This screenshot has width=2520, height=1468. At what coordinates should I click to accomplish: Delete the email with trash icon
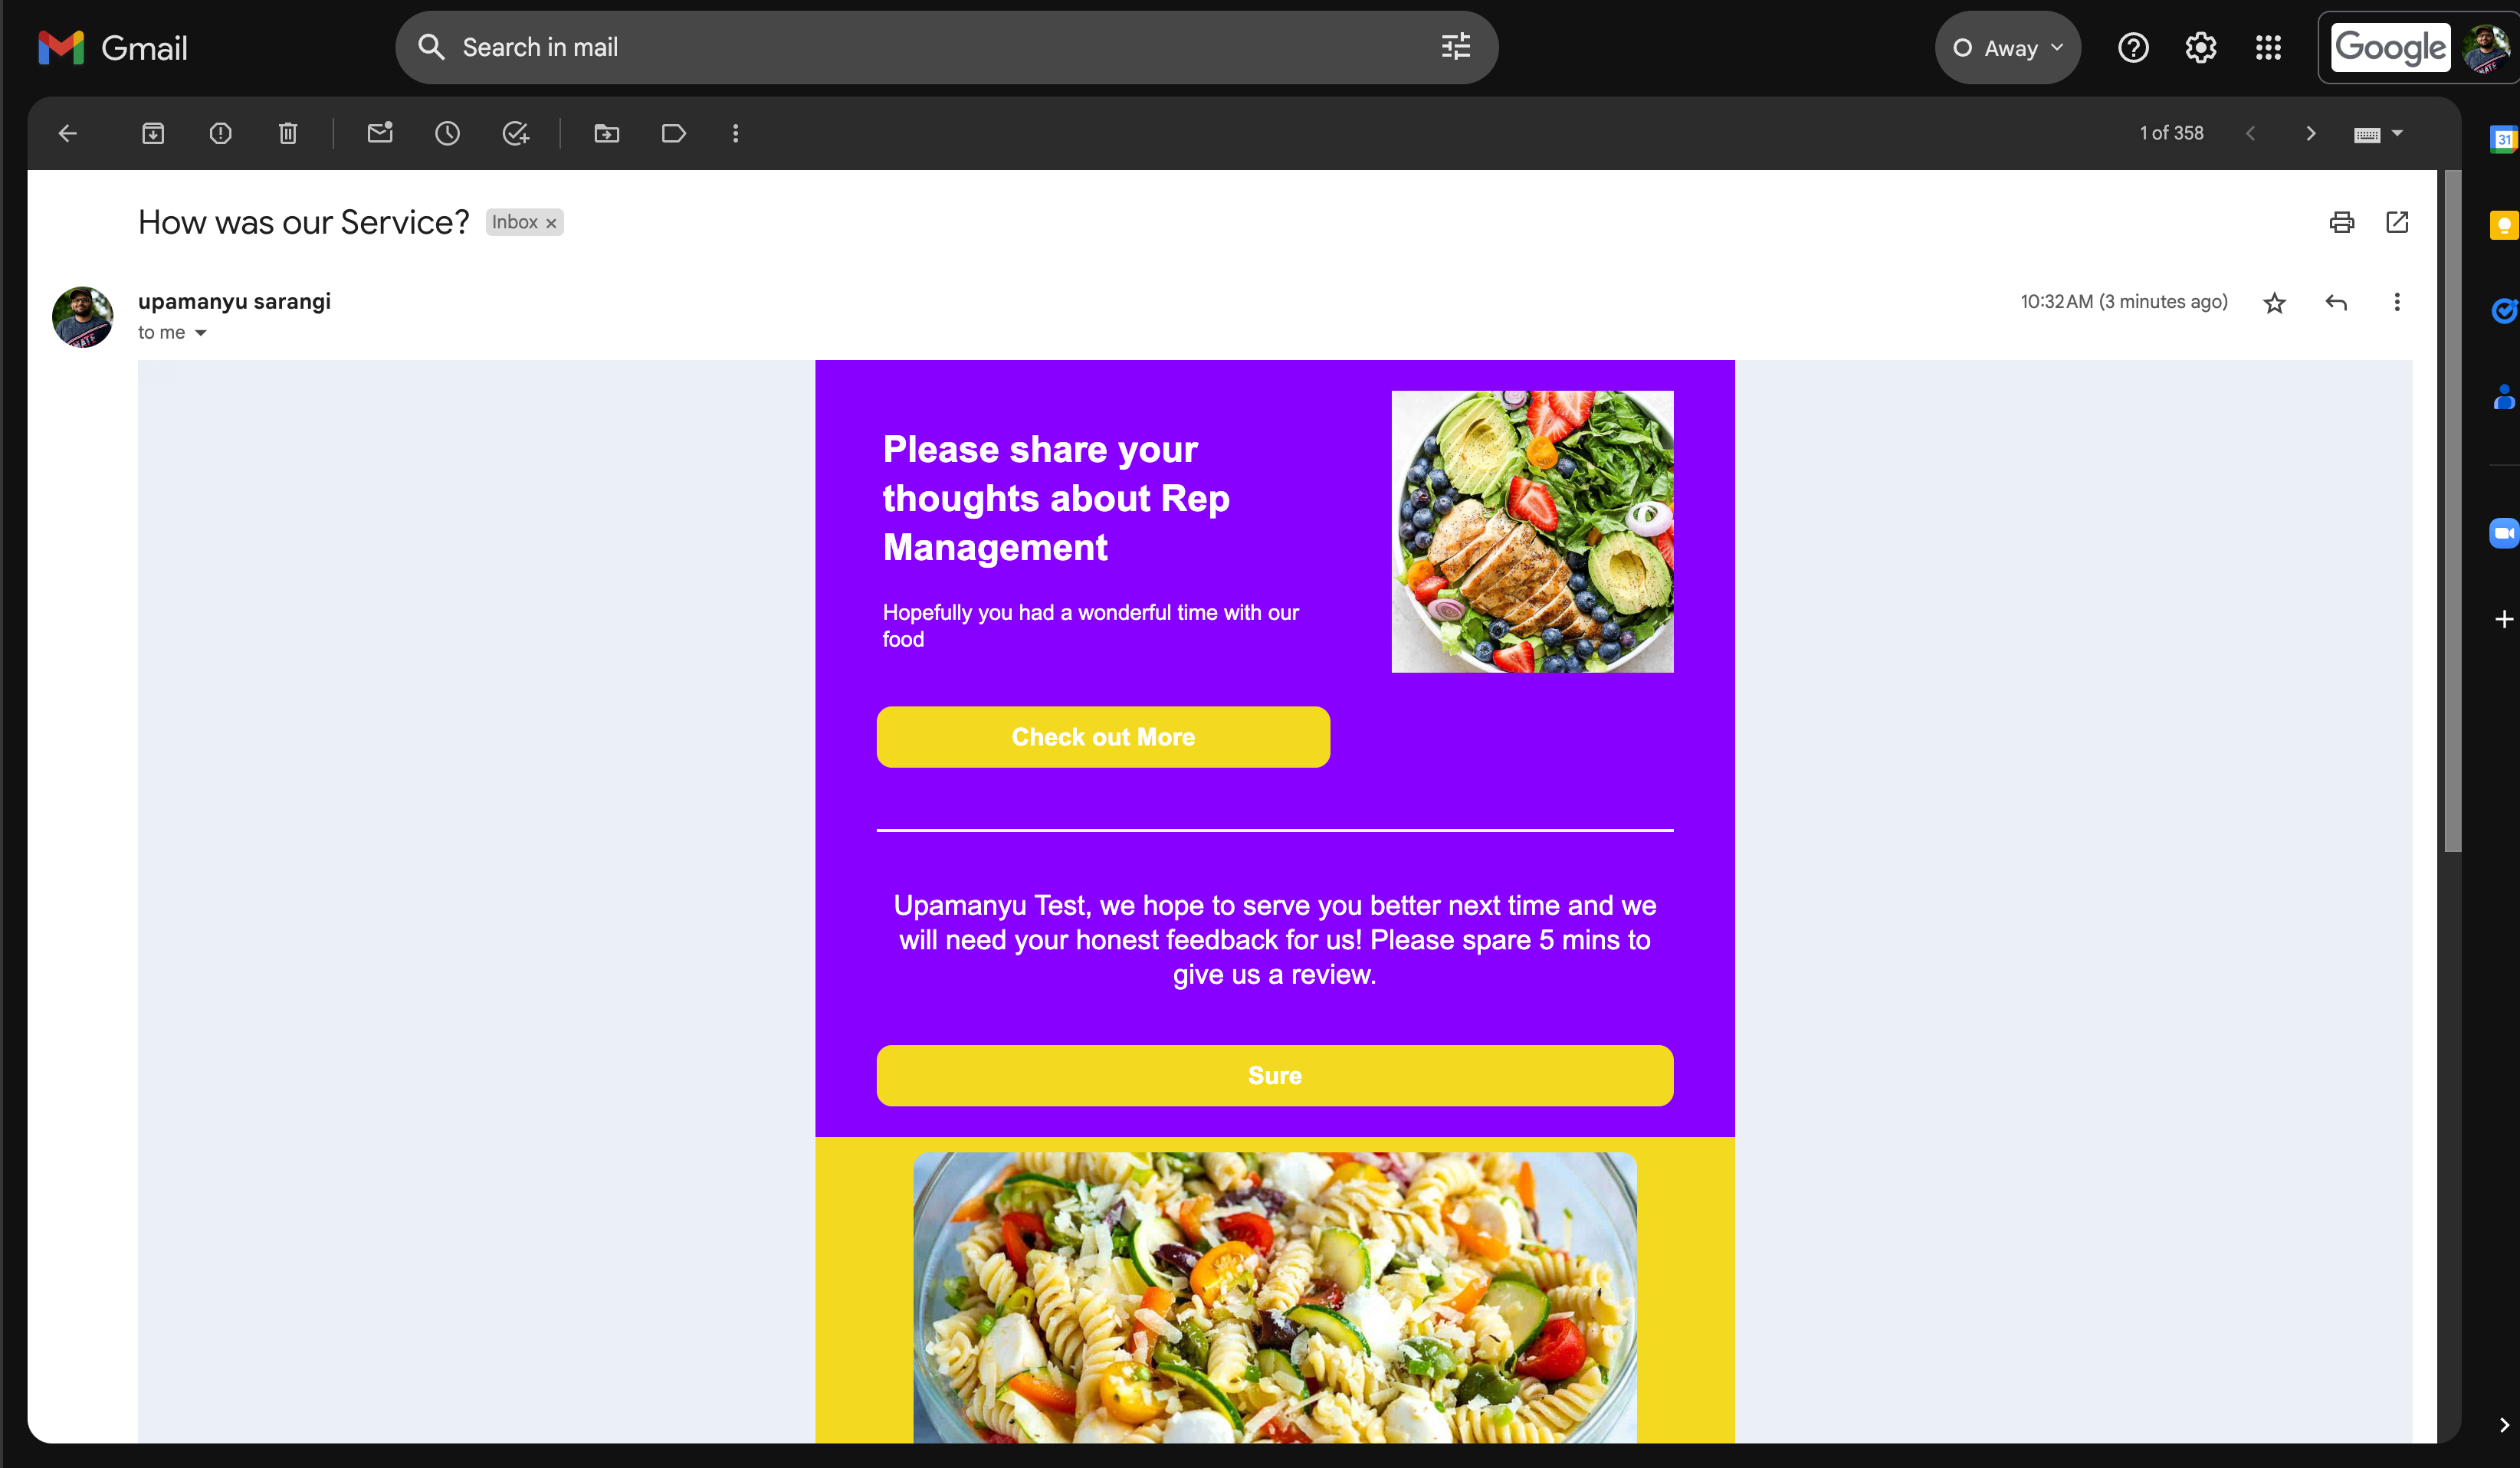pyautogui.click(x=288, y=133)
